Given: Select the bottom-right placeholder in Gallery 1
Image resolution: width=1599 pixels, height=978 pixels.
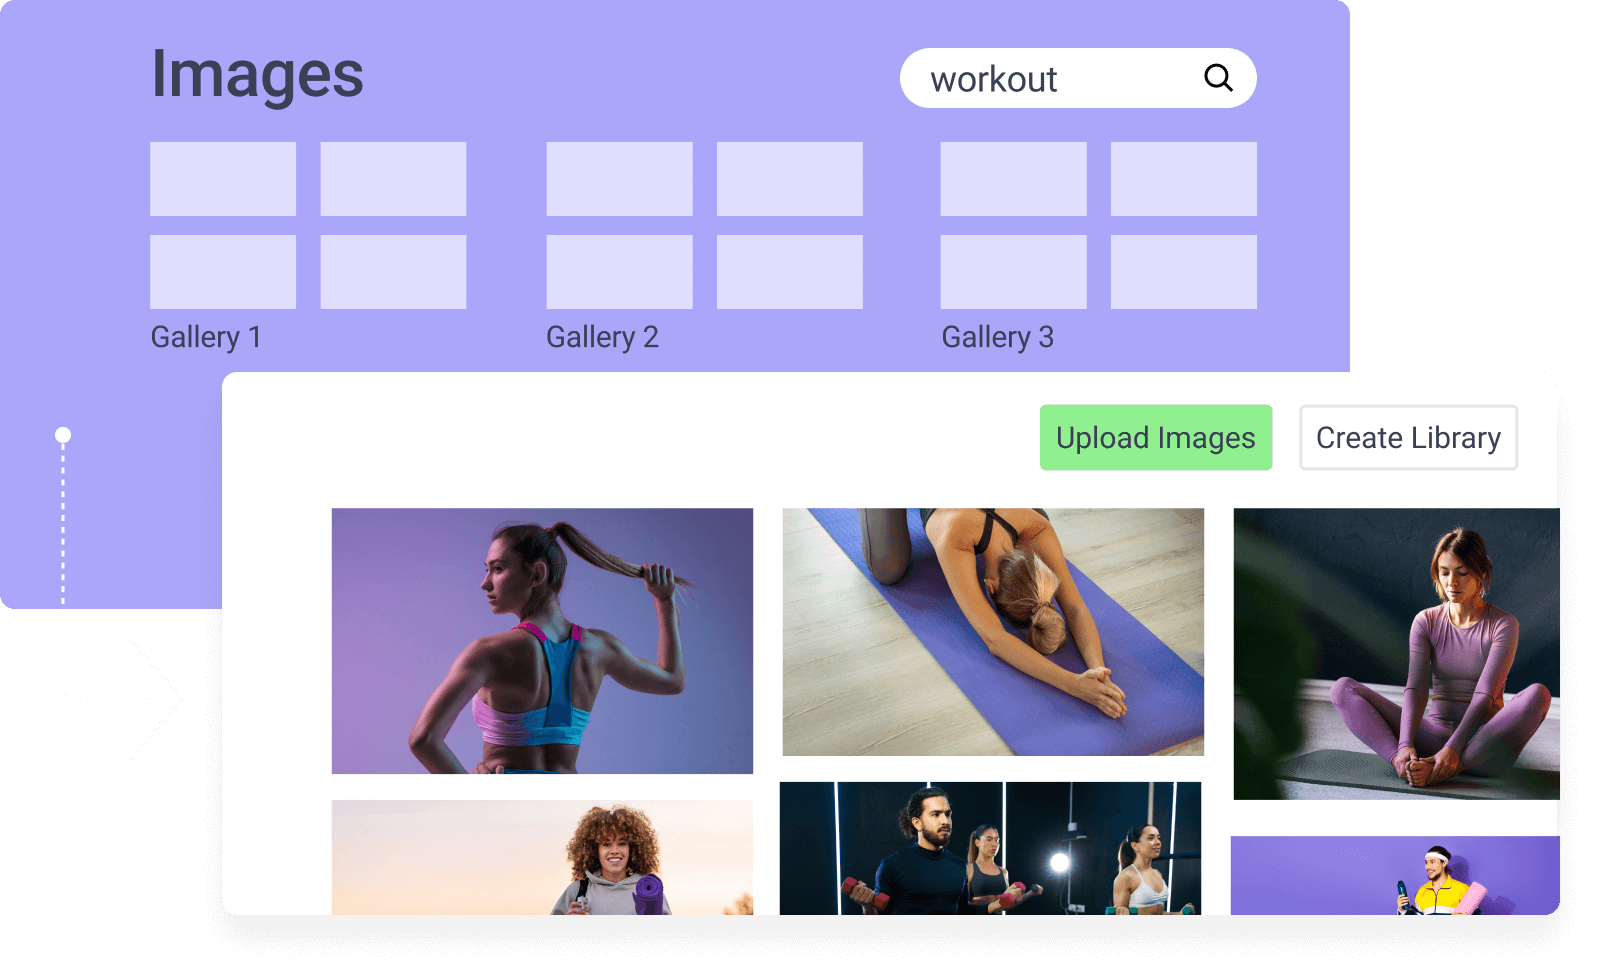Looking at the screenshot, I should 393,272.
